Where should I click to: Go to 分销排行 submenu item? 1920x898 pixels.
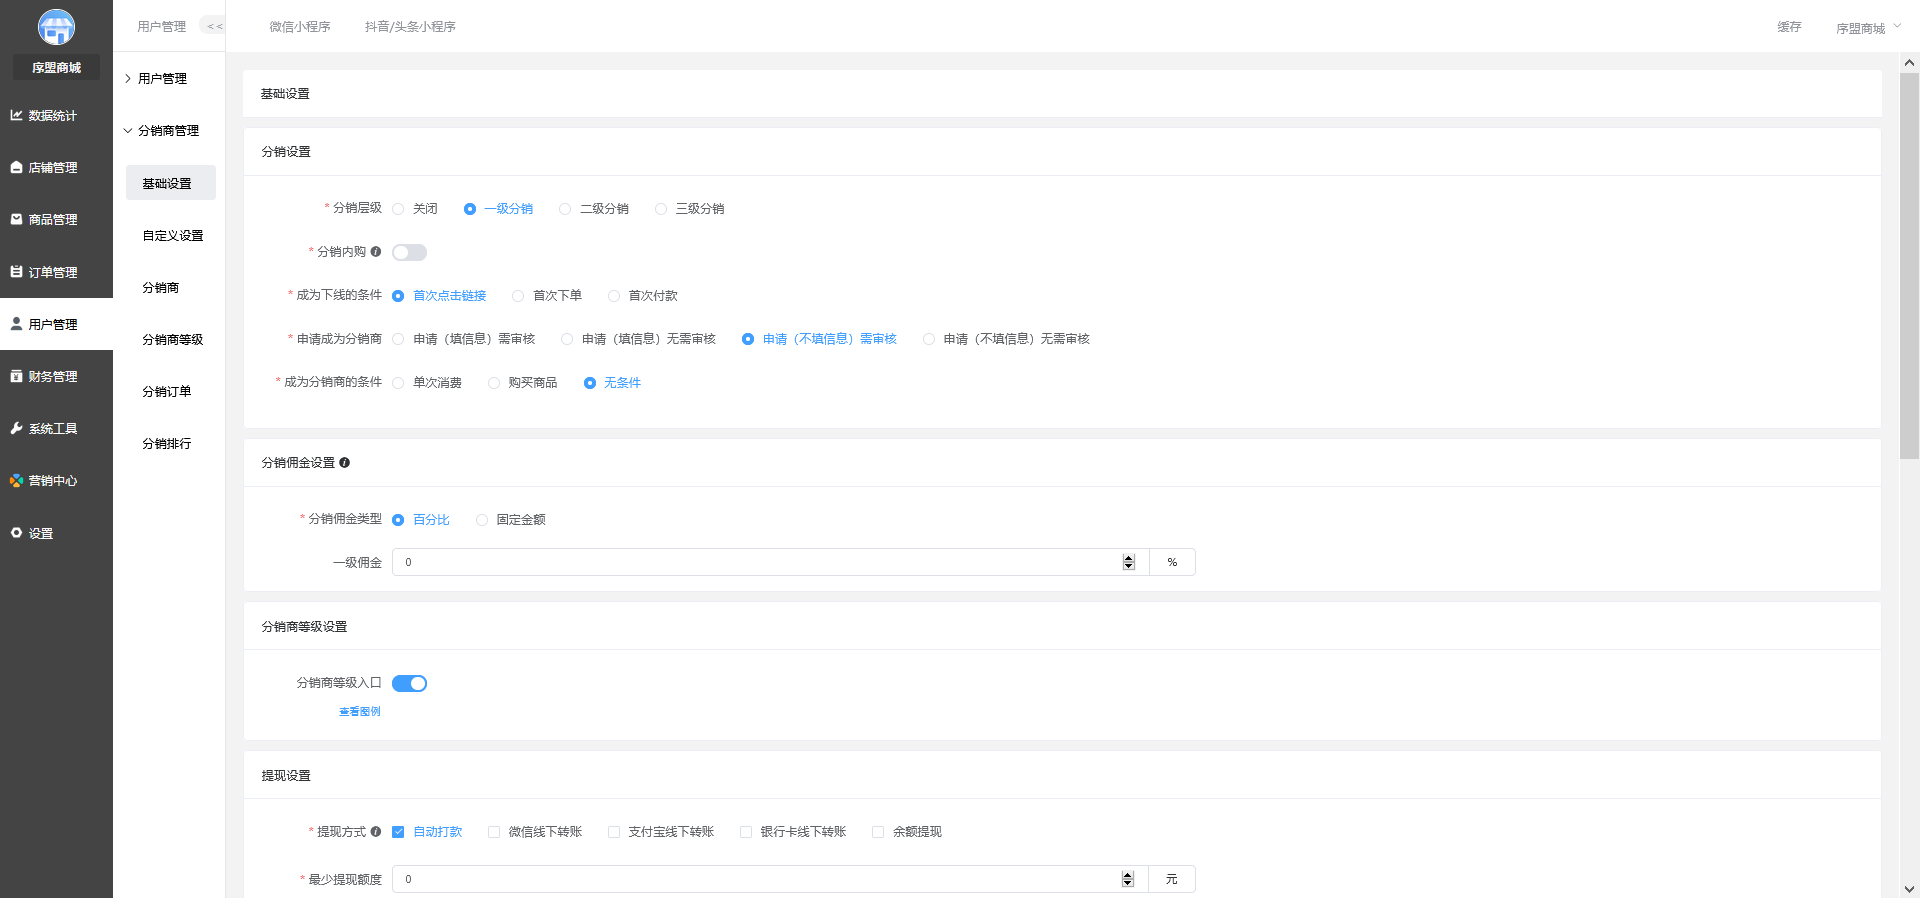point(166,444)
